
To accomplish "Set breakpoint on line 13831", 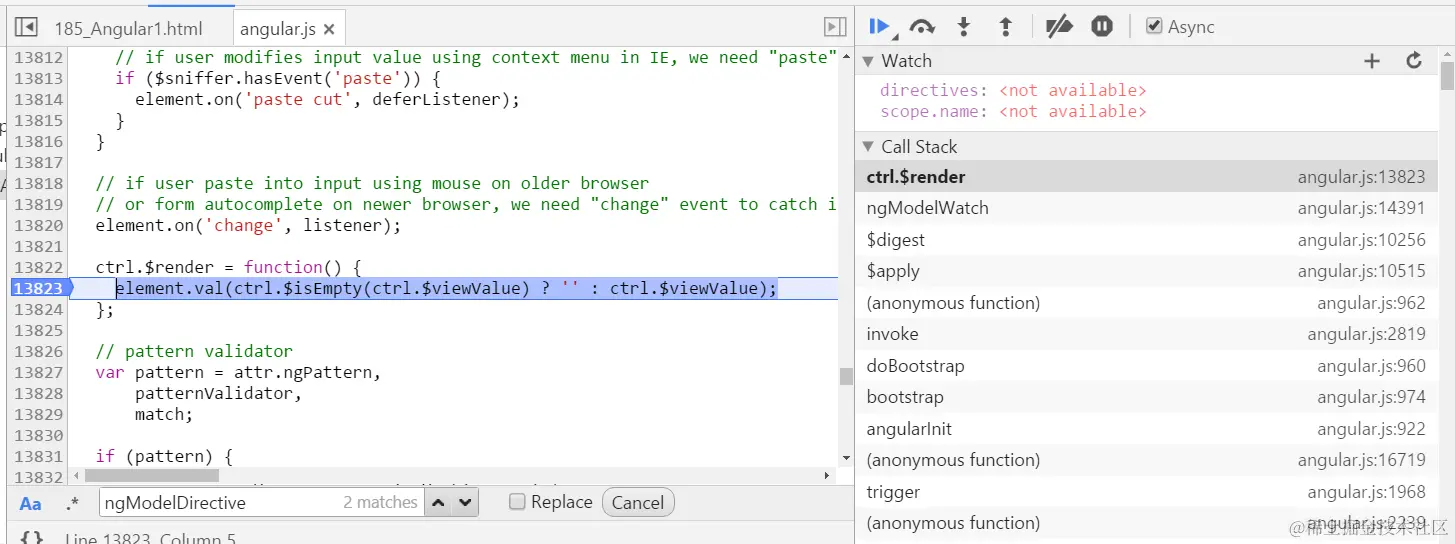I will click(38, 456).
